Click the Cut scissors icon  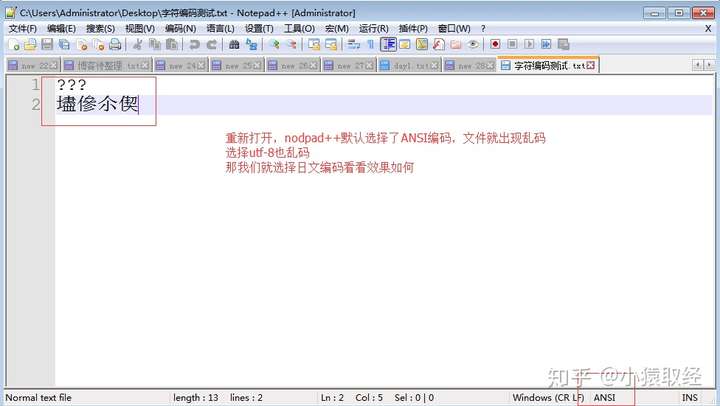(x=139, y=45)
